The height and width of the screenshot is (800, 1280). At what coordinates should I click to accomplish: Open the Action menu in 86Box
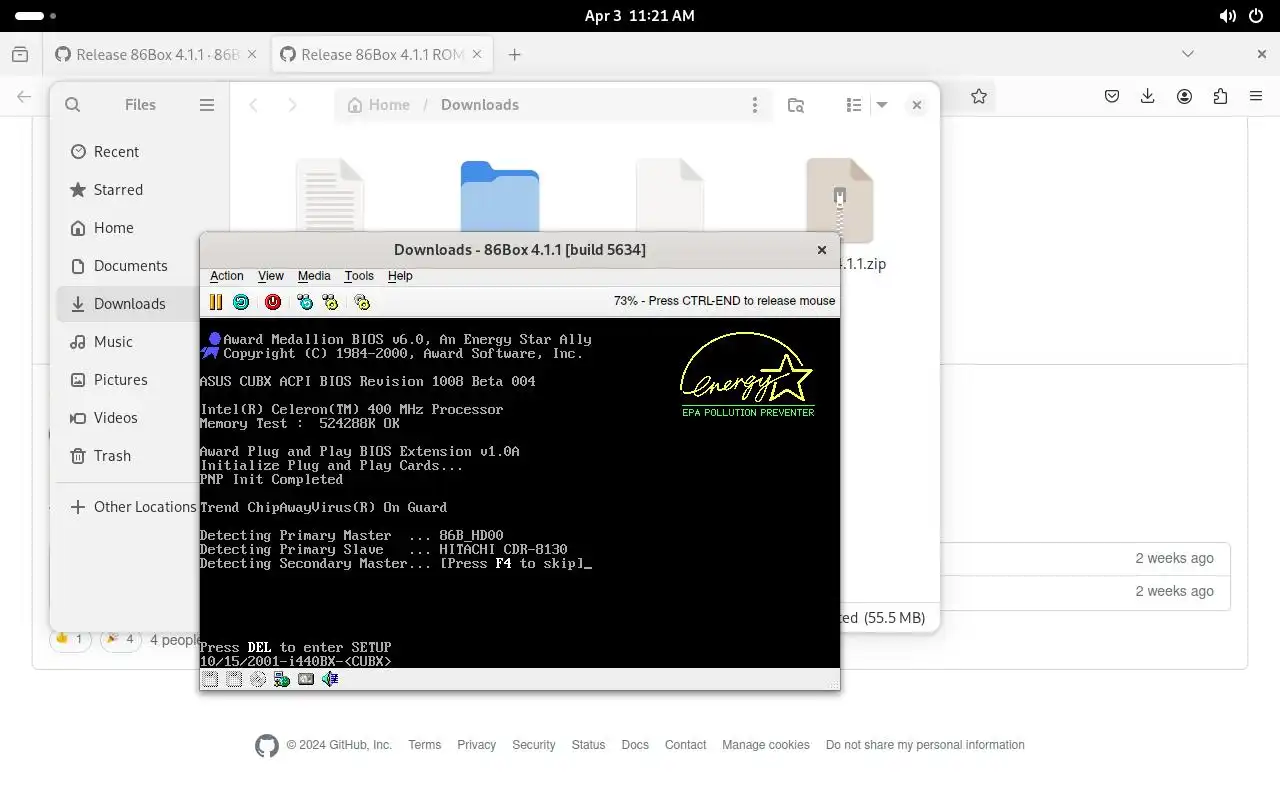tap(227, 276)
